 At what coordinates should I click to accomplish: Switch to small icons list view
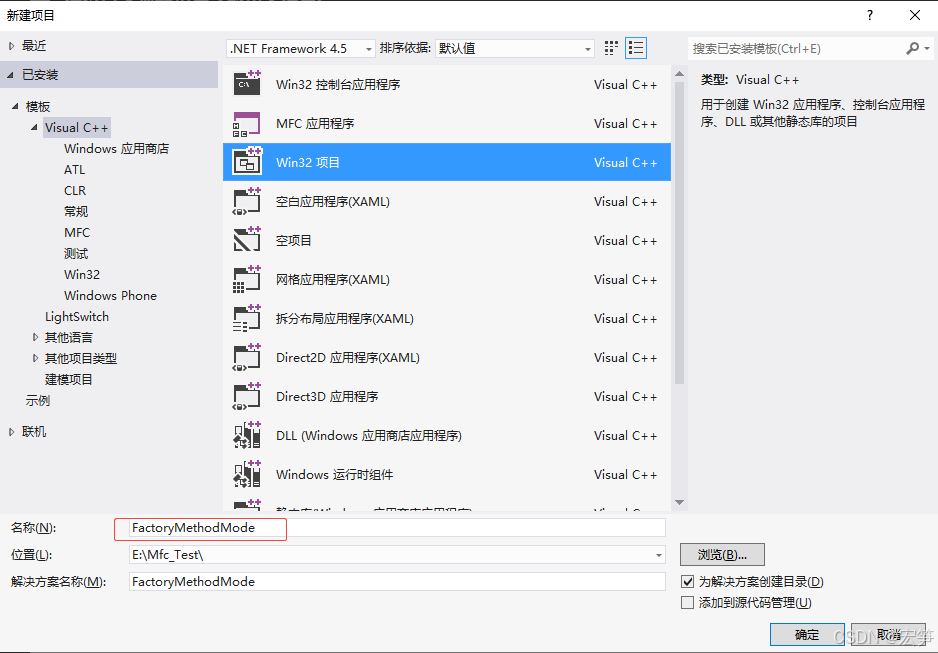(636, 48)
